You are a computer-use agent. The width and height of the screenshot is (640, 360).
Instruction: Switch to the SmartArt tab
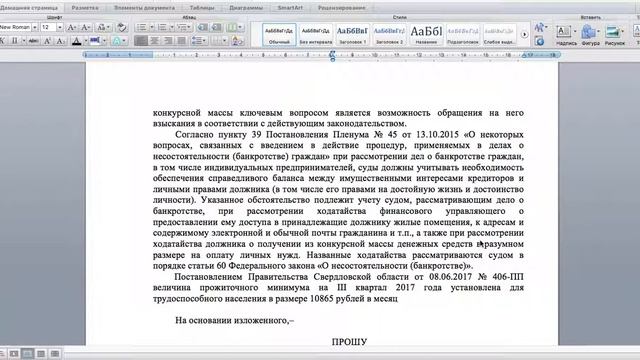point(290,8)
